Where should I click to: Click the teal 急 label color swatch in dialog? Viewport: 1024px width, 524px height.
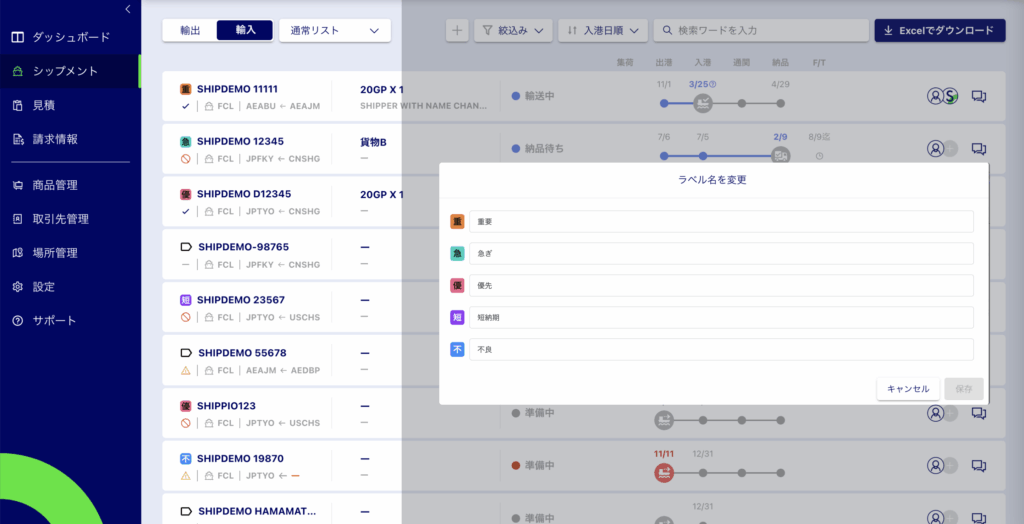(x=457, y=254)
